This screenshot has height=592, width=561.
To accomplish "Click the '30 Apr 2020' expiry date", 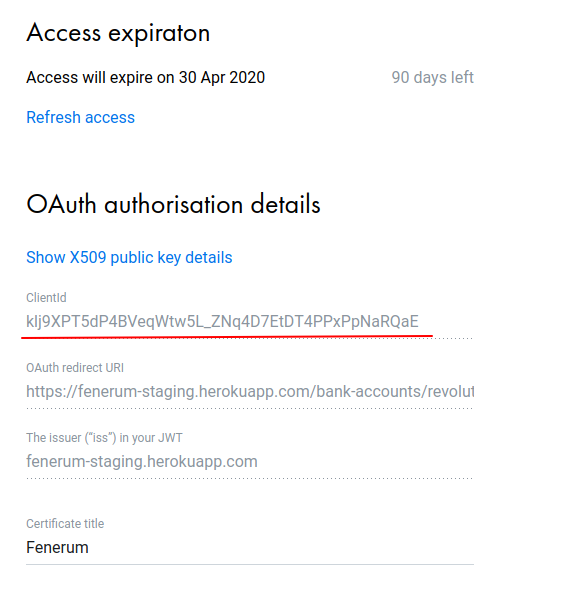I will pos(222,78).
